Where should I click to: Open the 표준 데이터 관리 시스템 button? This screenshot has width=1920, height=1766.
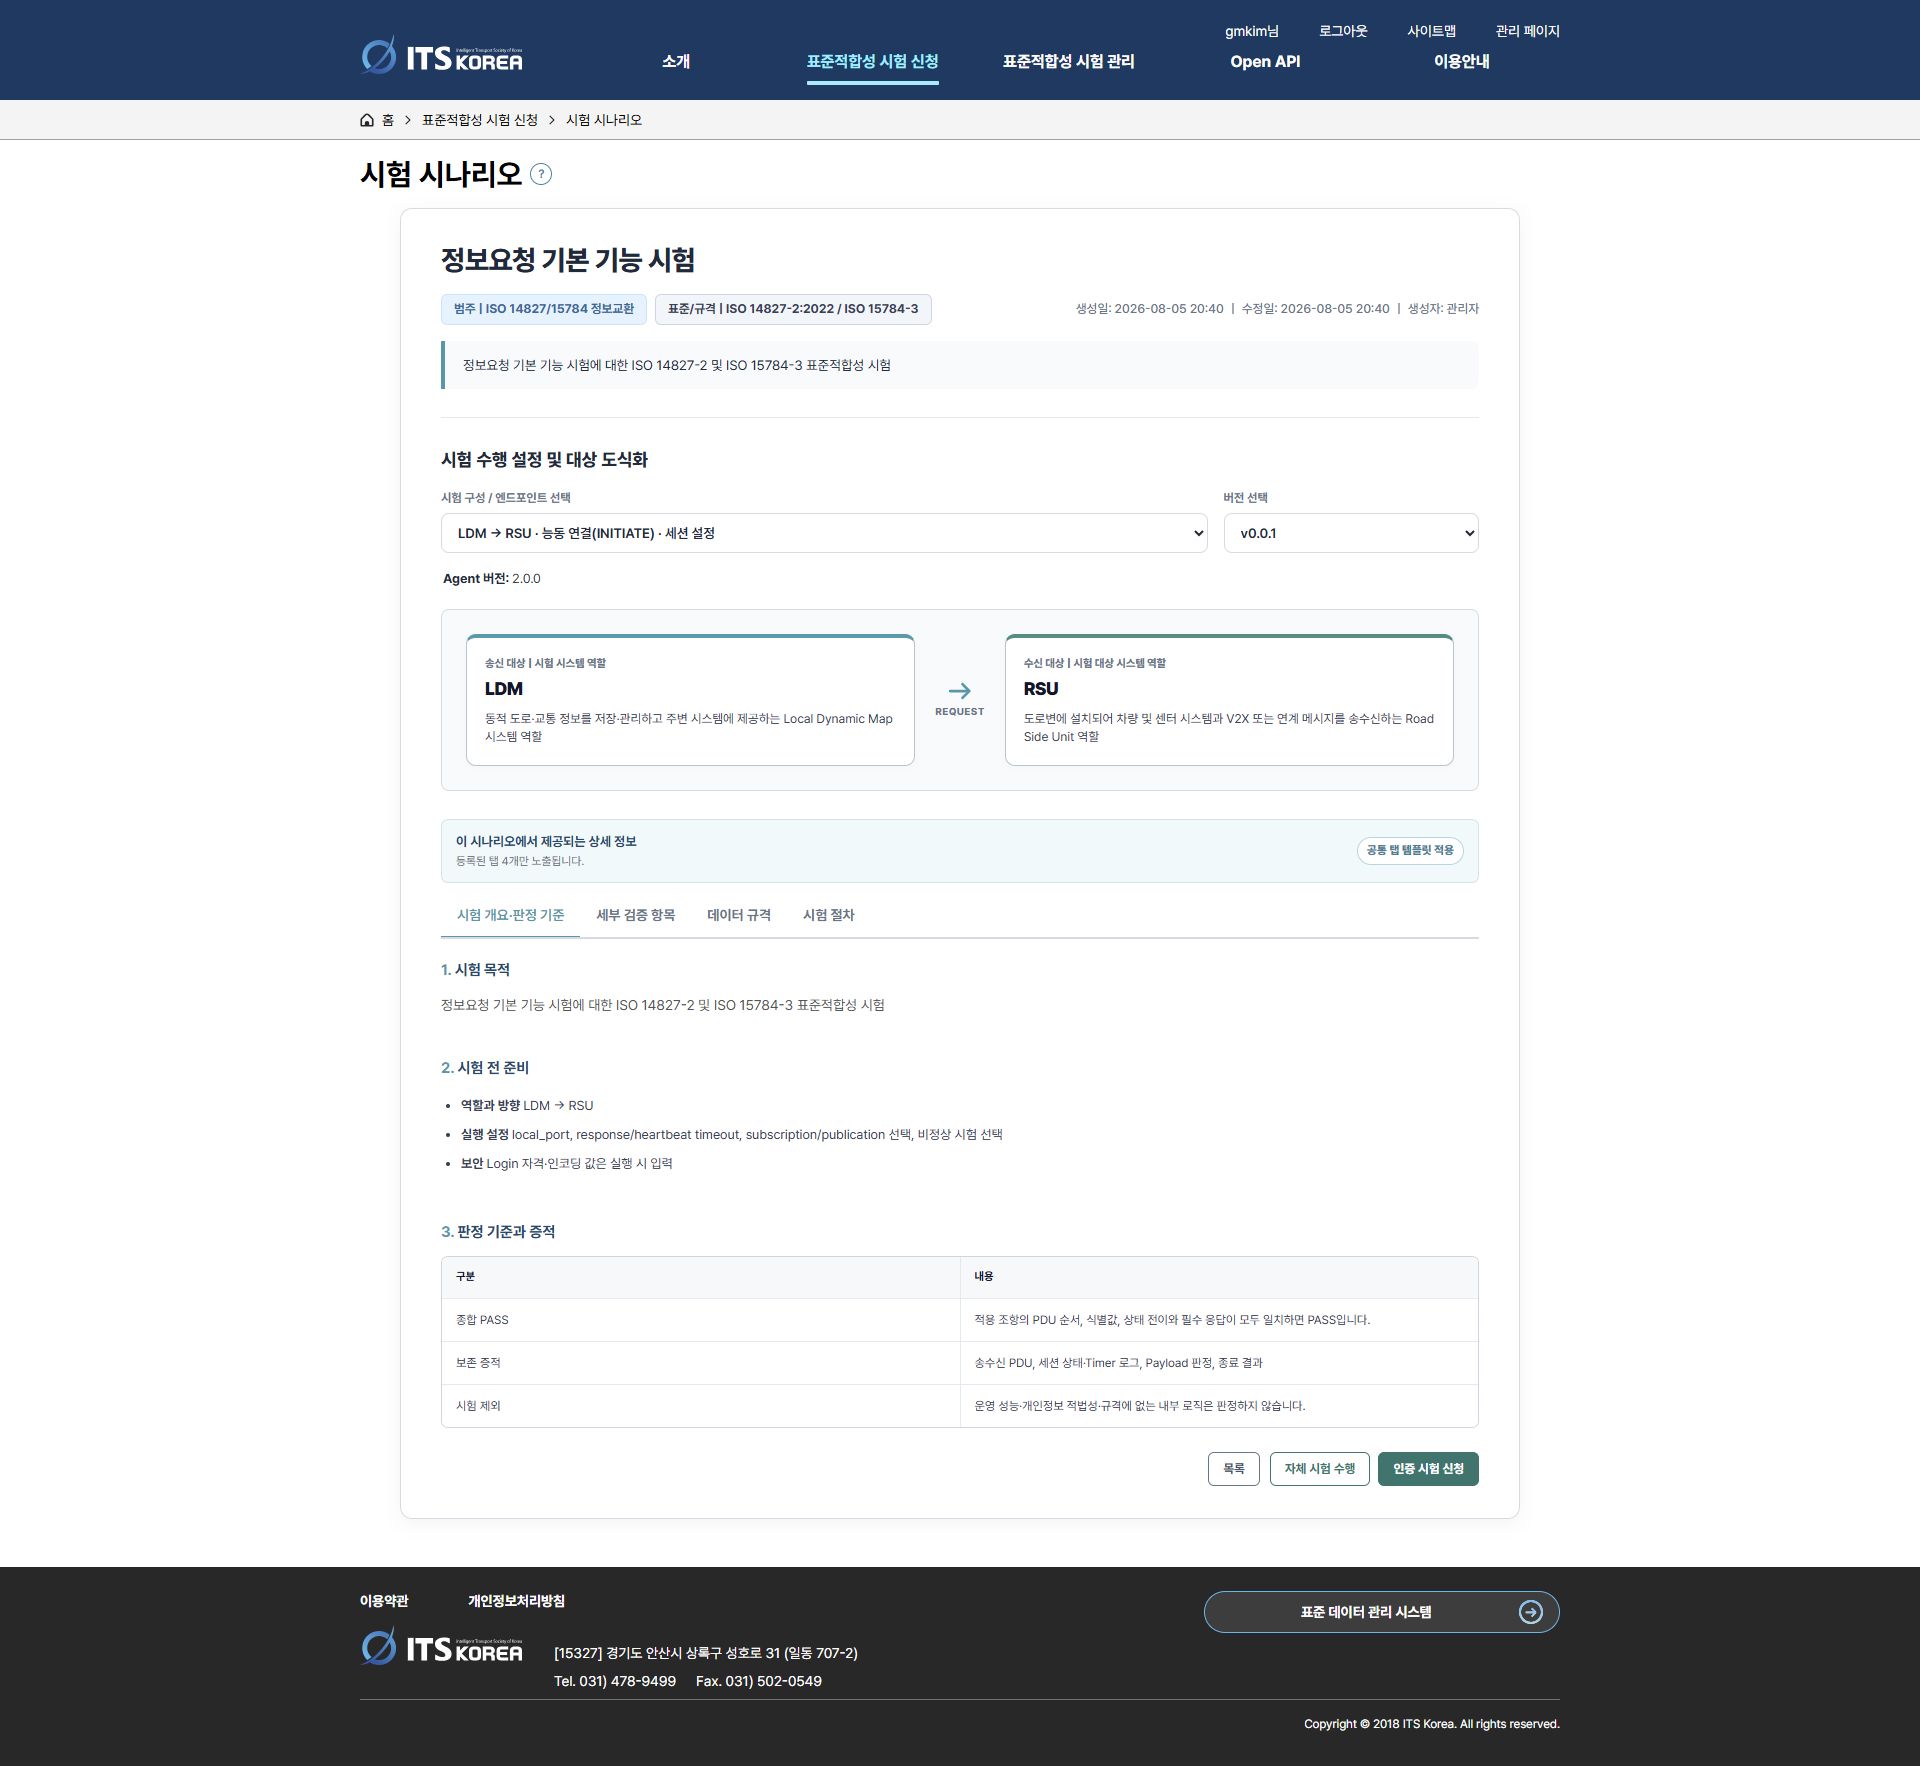tap(1381, 1612)
